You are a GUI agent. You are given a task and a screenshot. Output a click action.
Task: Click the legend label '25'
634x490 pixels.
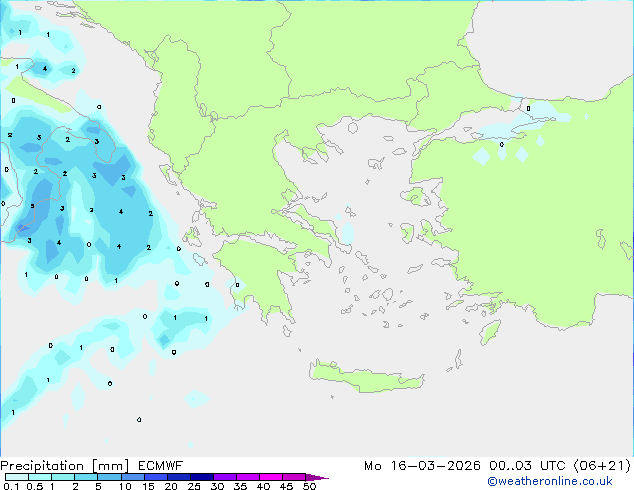pyautogui.click(x=194, y=486)
